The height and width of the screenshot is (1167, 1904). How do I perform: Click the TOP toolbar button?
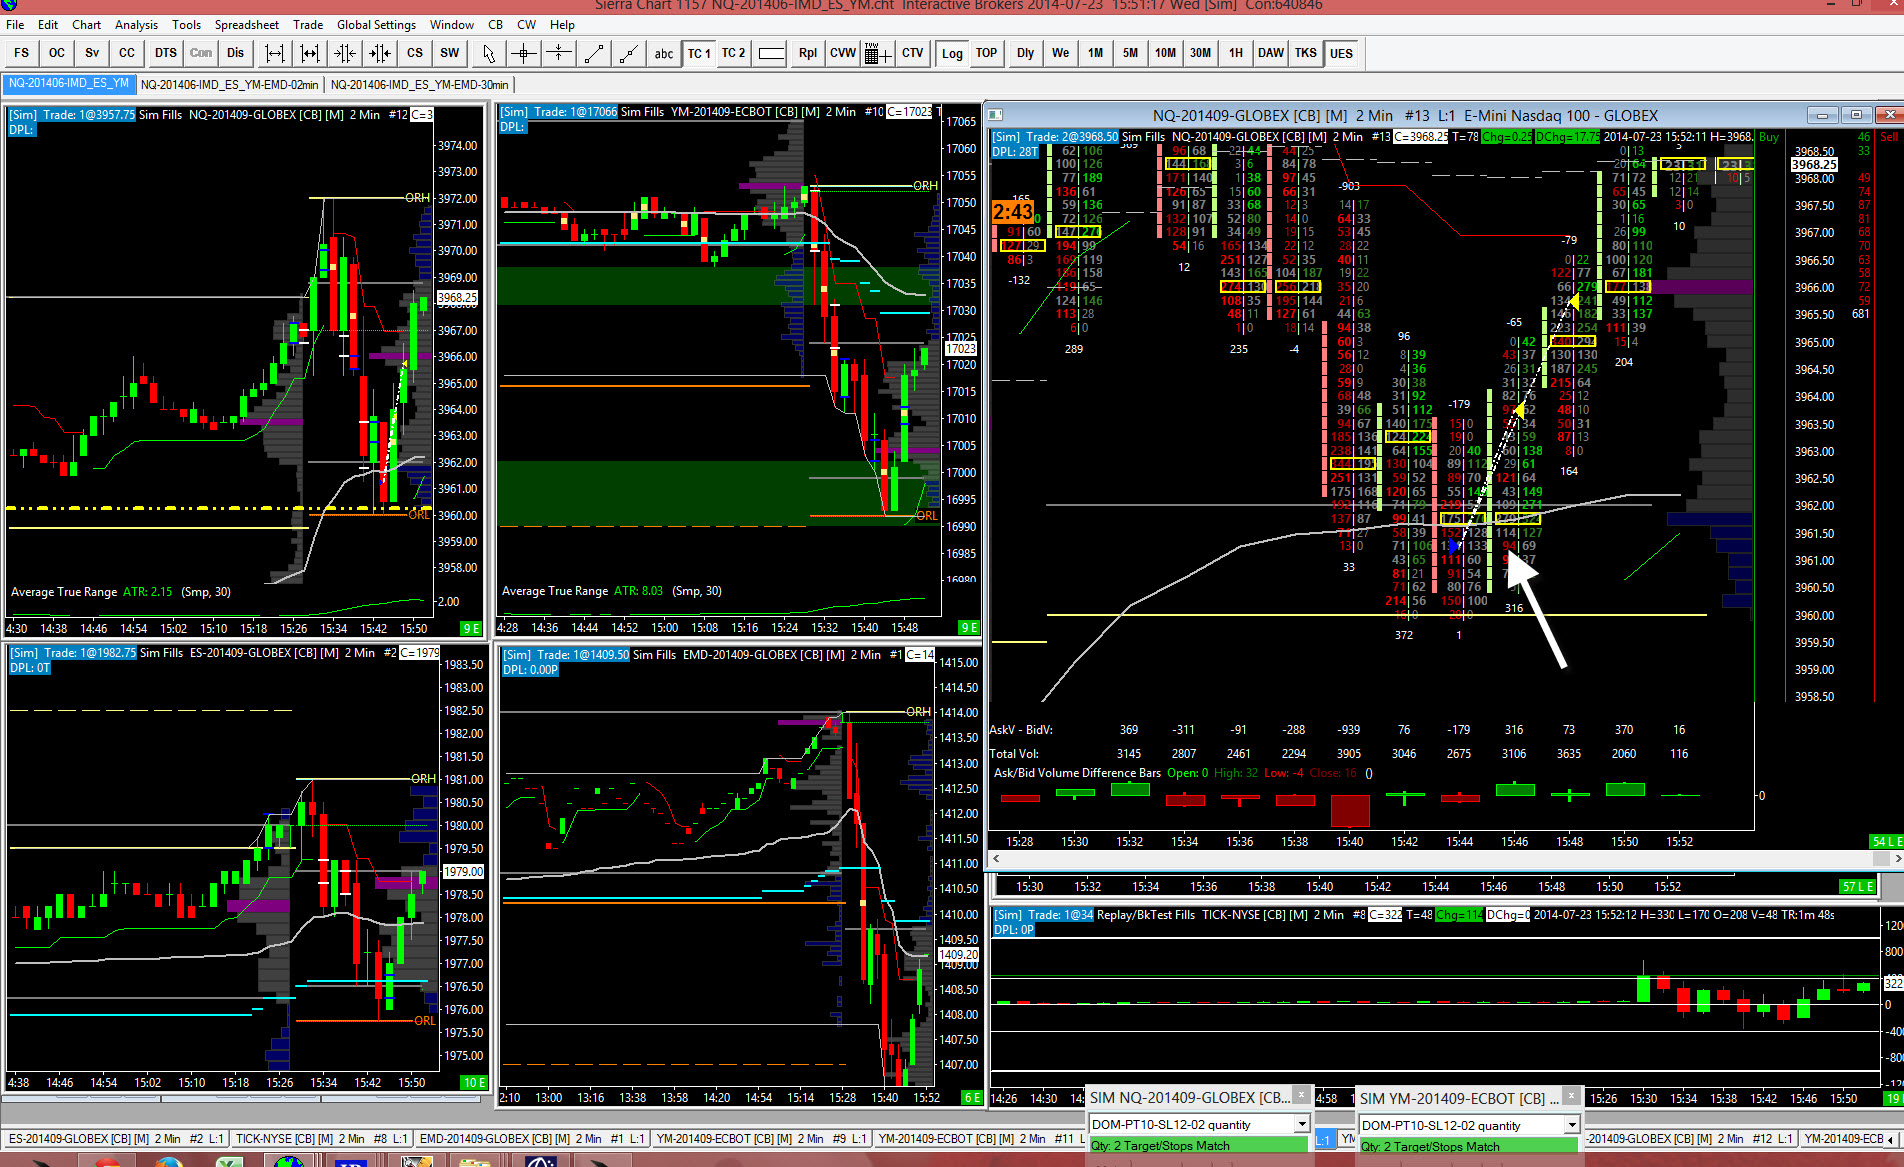pos(986,53)
